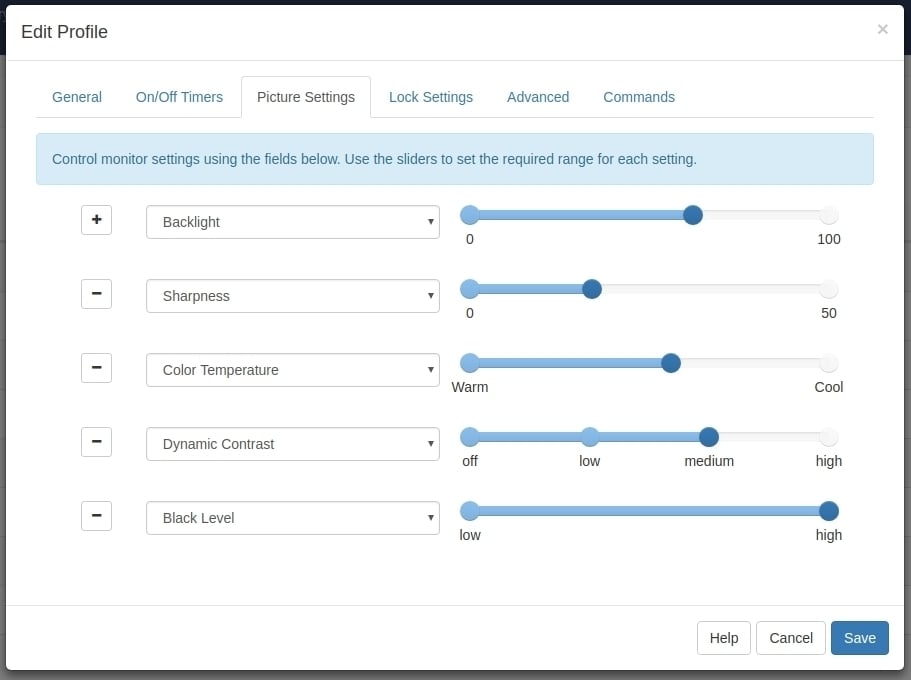911x680 pixels.
Task: Click the Dynamic Contrast slider handle
Action: click(x=709, y=437)
